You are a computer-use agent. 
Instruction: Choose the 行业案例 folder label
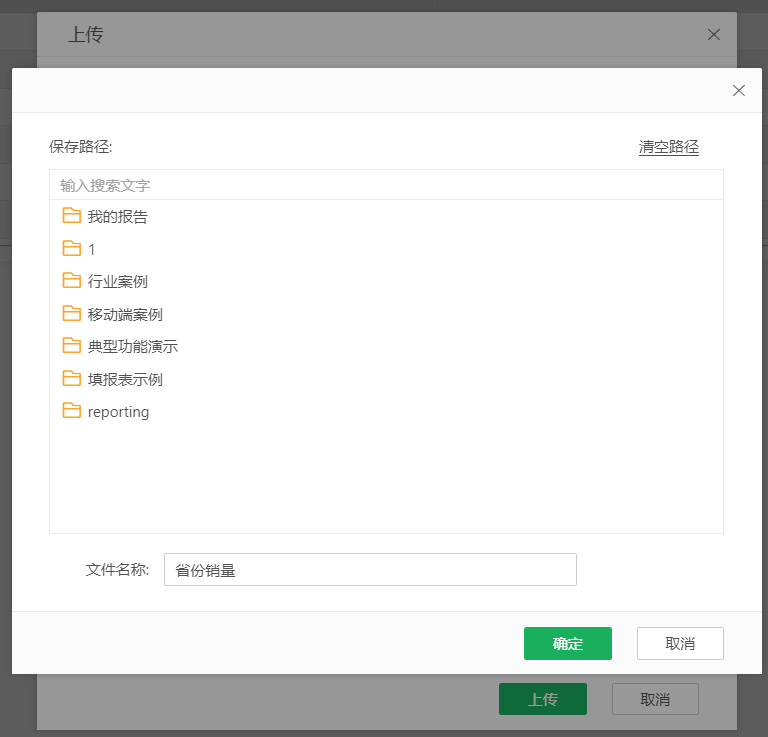click(x=118, y=282)
